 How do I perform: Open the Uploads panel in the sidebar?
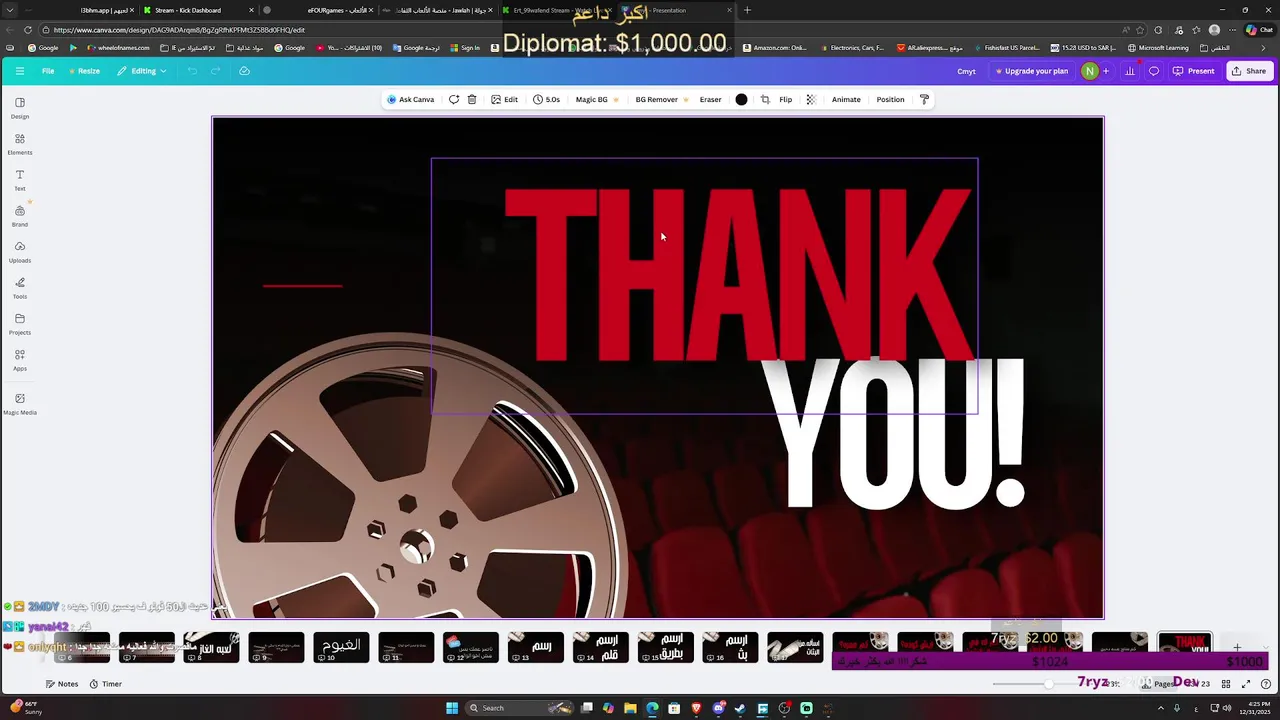click(x=20, y=252)
